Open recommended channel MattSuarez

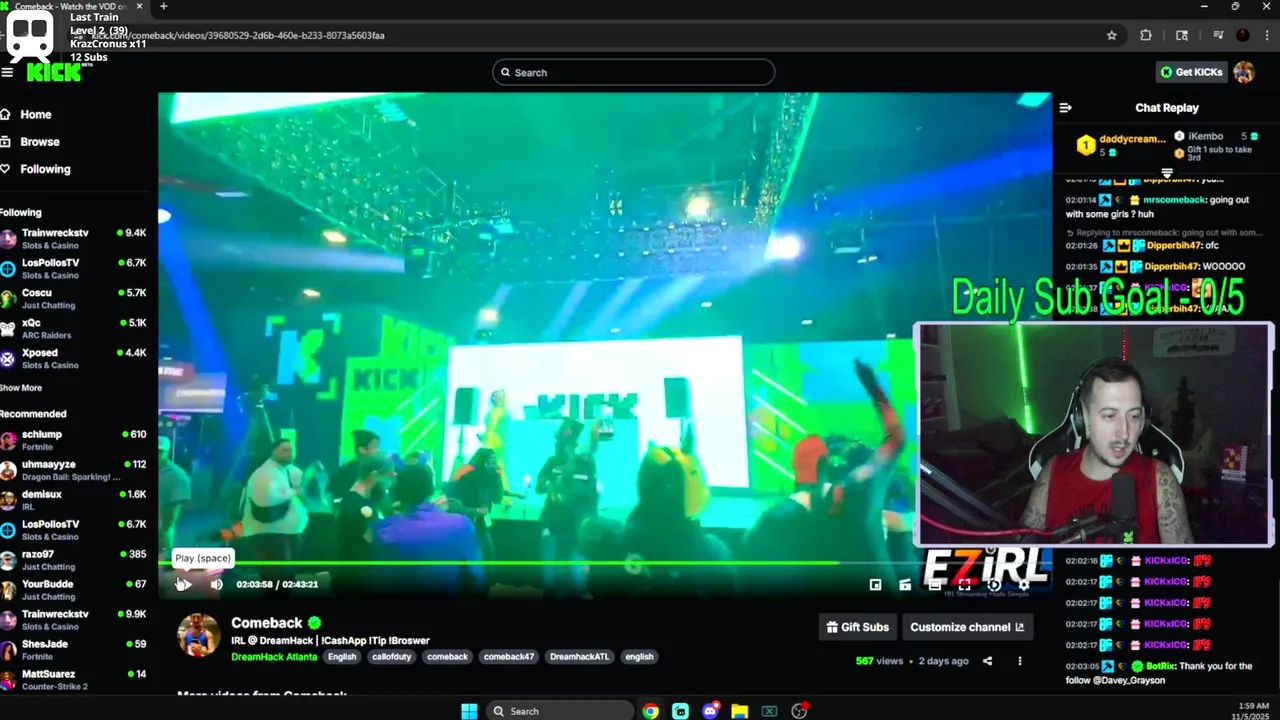[x=74, y=680]
